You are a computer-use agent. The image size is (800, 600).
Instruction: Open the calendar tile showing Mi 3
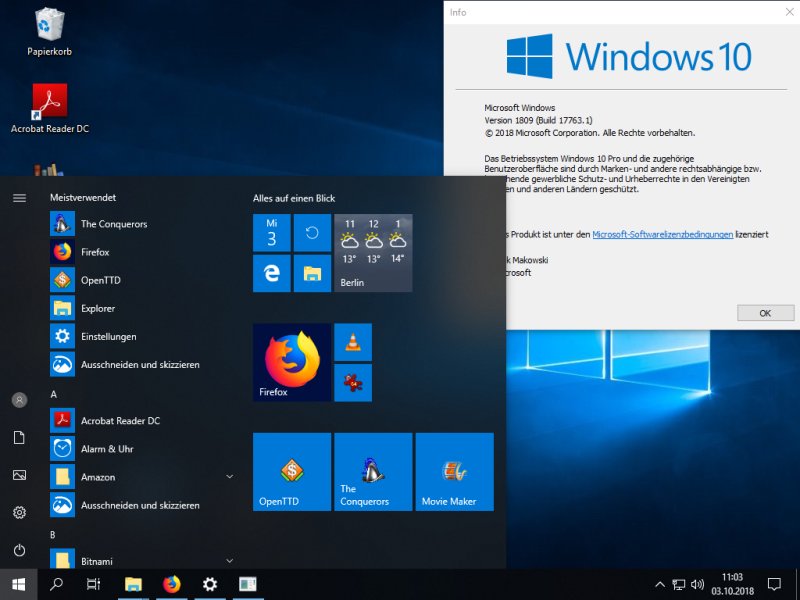coord(272,233)
